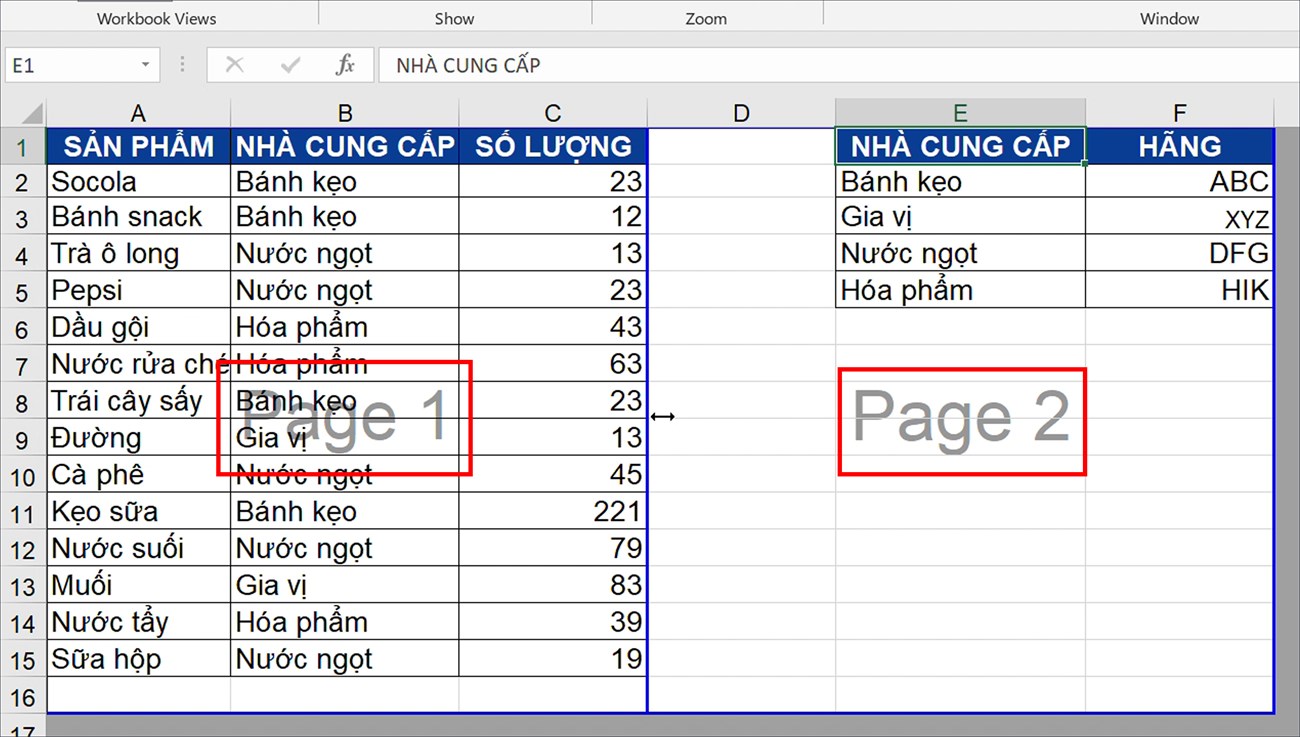Click the Show group label
The width and height of the screenshot is (1300, 737).
[x=455, y=18]
